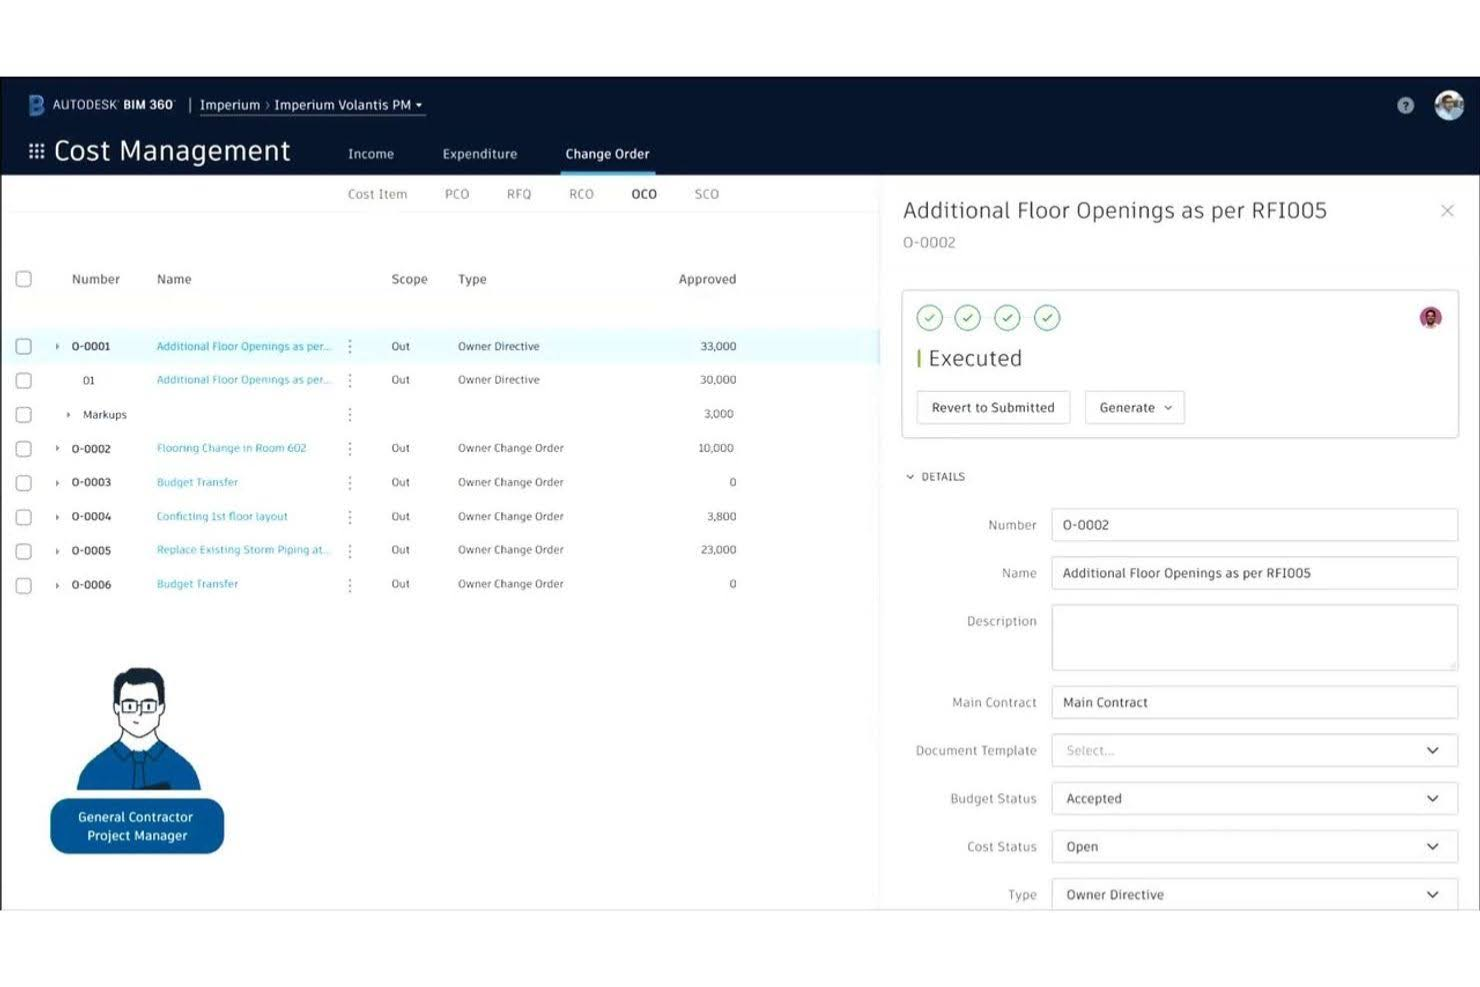This screenshot has height=987, width=1480.
Task: Click the help question mark icon
Action: click(x=1405, y=104)
